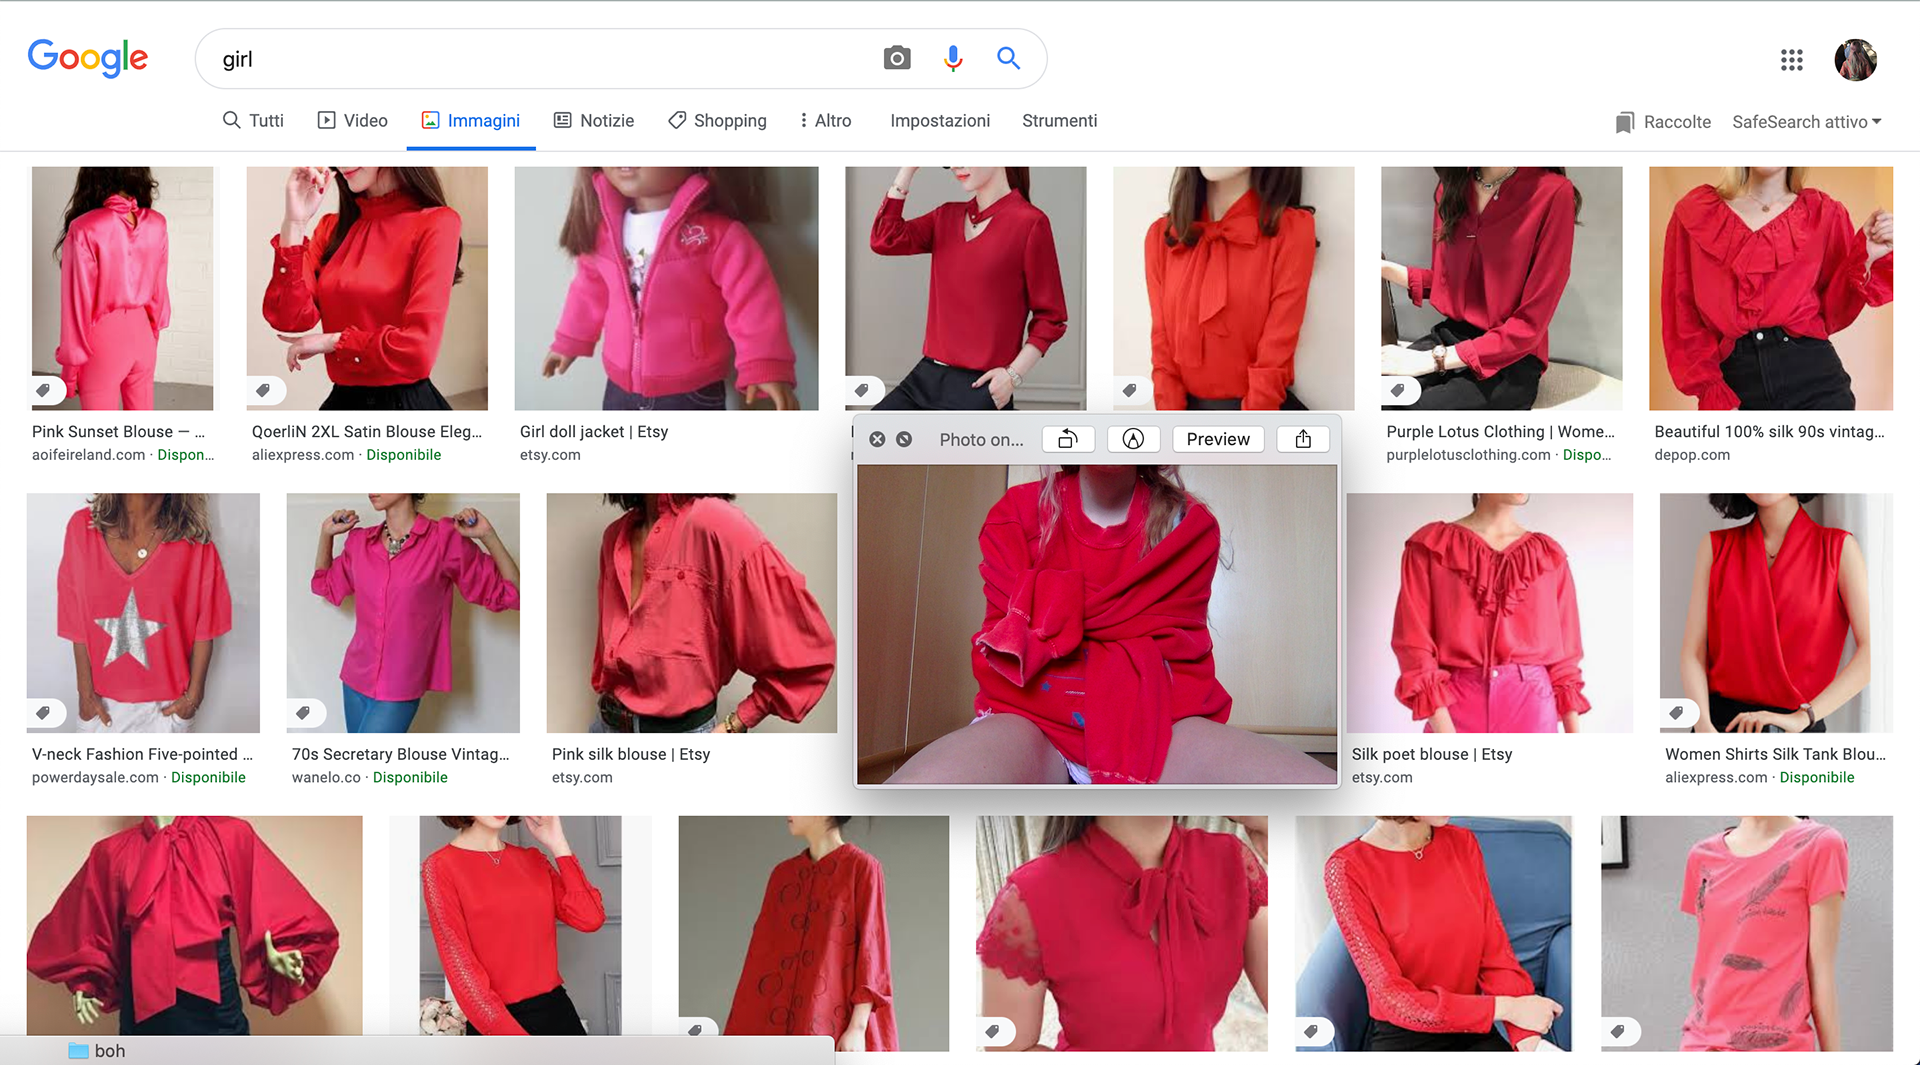Image resolution: width=1920 pixels, height=1065 pixels.
Task: Open the Google apps grid icon
Action: click(x=1791, y=60)
